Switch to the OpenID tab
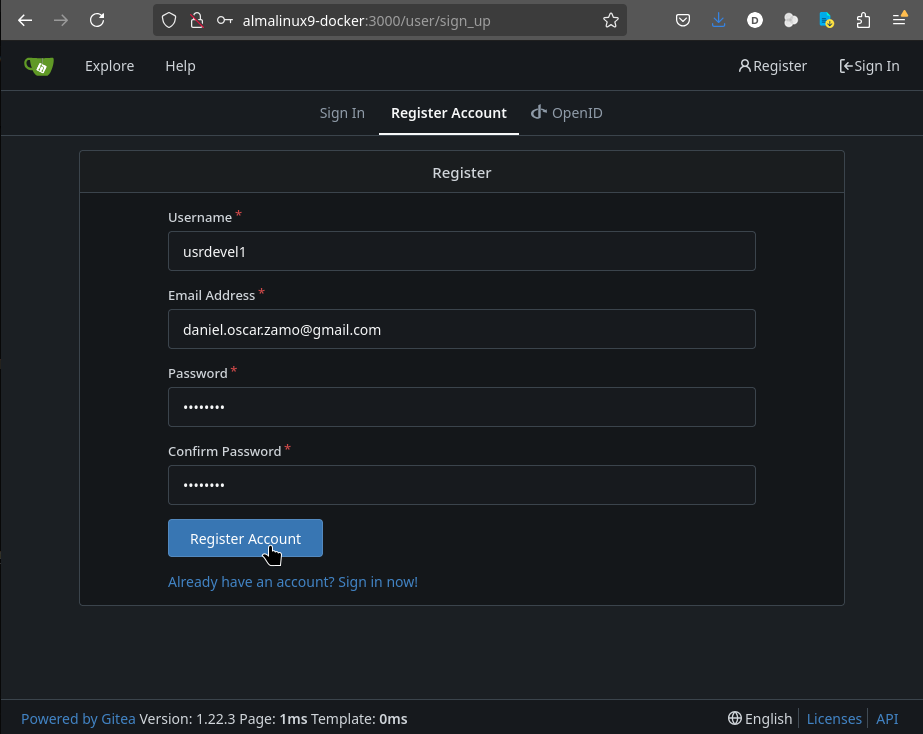Viewport: 923px width, 734px height. pyautogui.click(x=567, y=113)
